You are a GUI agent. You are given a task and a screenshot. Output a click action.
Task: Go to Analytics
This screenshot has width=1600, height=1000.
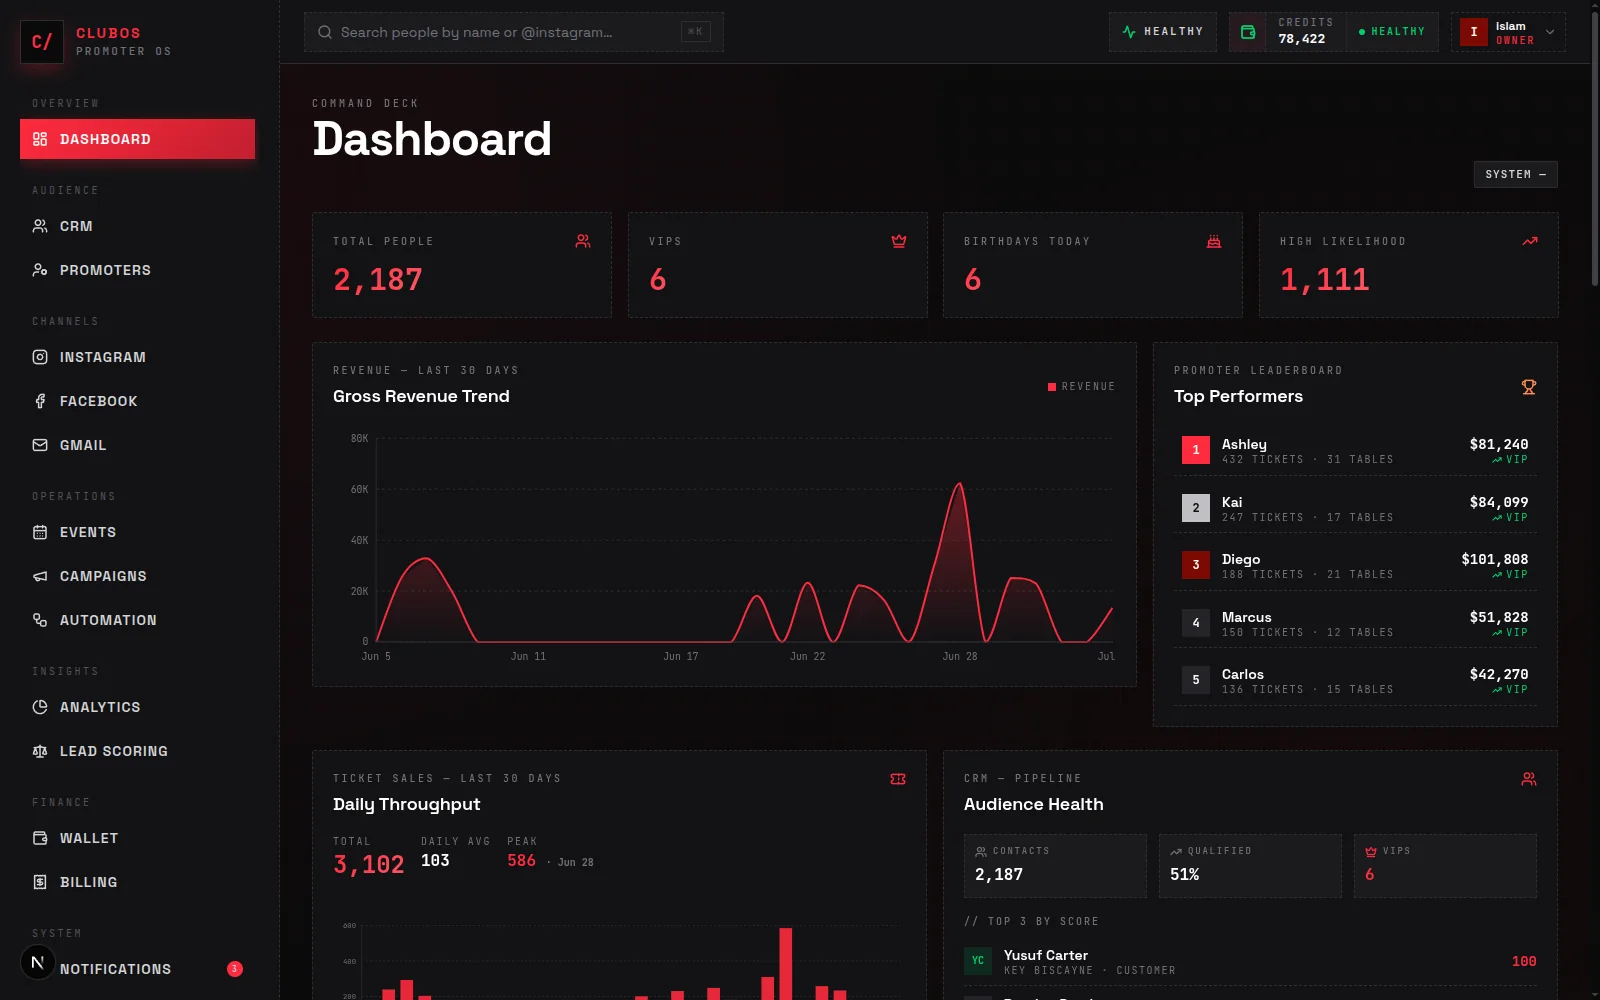pos(137,707)
